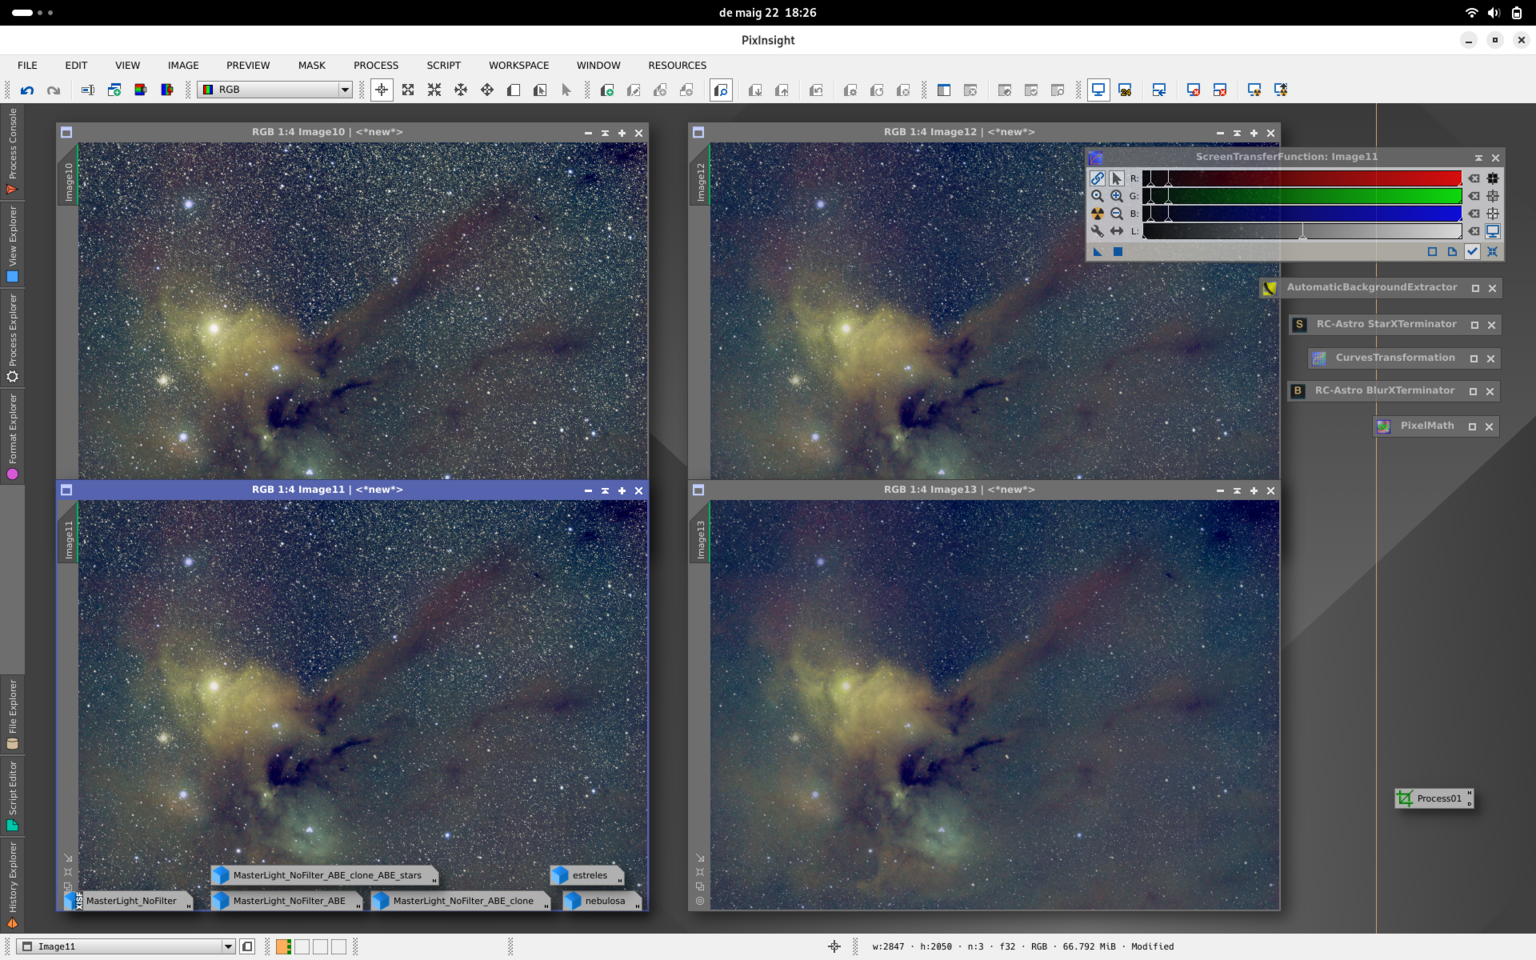Toggle the screen monitor button in main toolbar
This screenshot has width=1536, height=960.
click(x=1098, y=90)
